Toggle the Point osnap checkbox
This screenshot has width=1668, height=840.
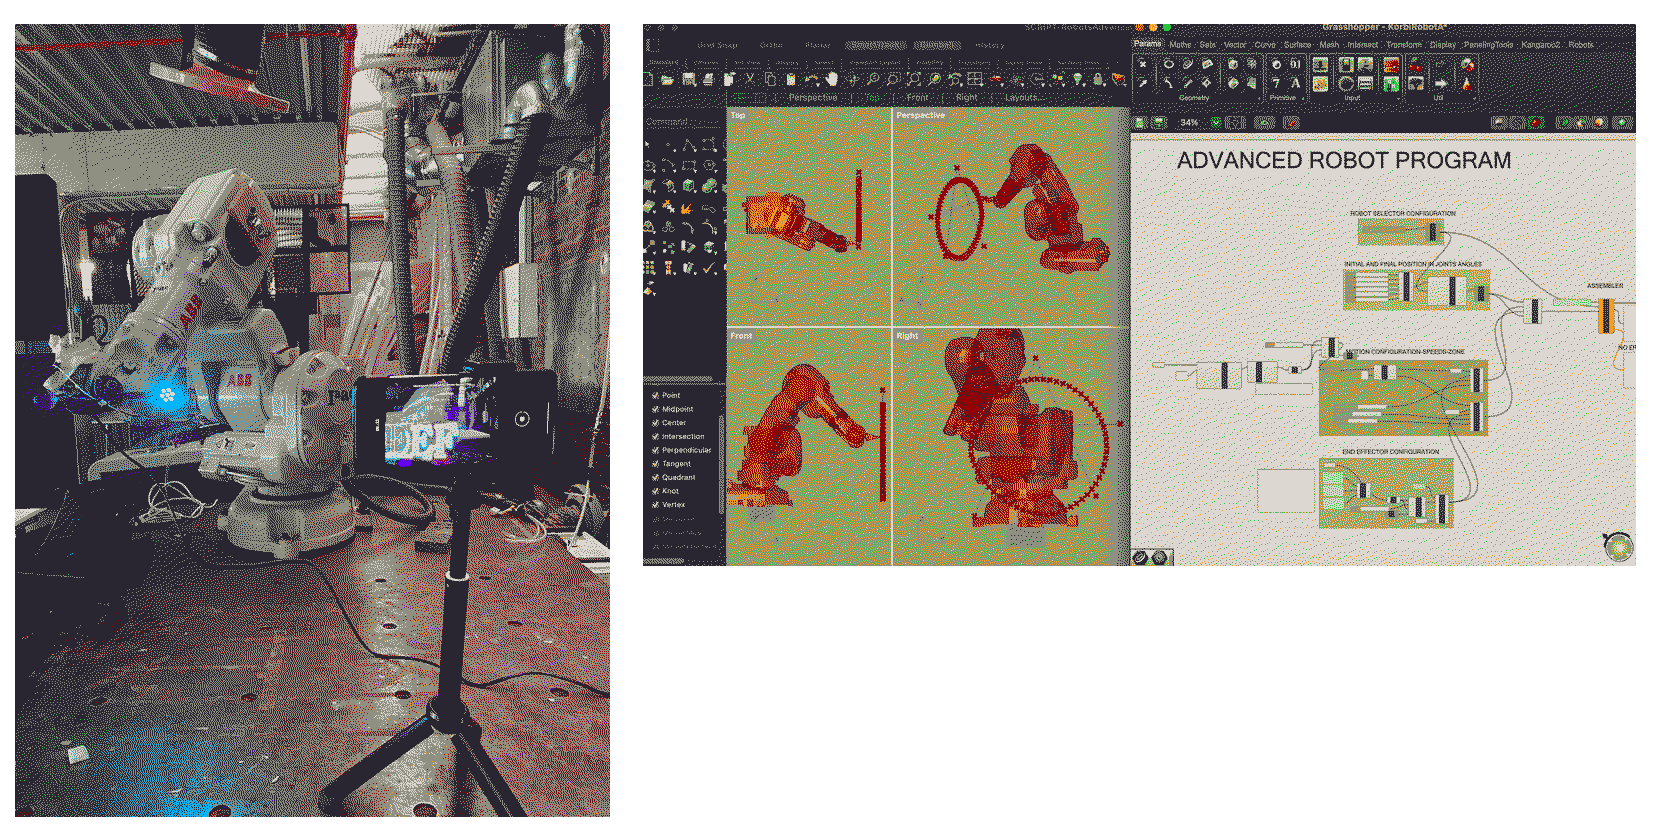[655, 395]
